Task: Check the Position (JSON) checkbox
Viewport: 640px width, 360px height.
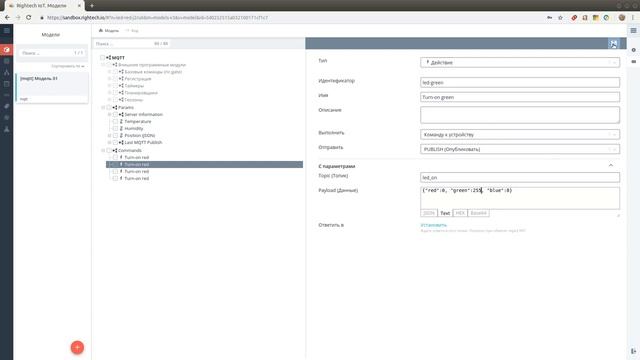Action: click(115, 135)
